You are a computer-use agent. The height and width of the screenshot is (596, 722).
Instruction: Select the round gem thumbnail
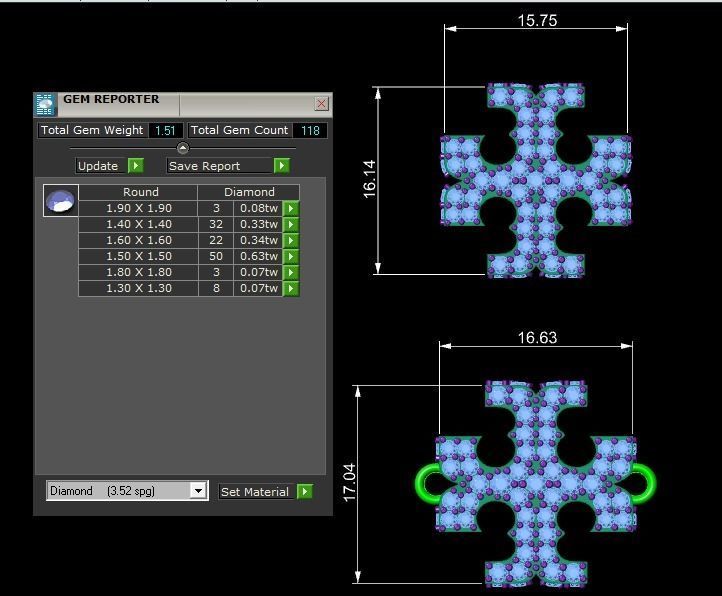[61, 200]
